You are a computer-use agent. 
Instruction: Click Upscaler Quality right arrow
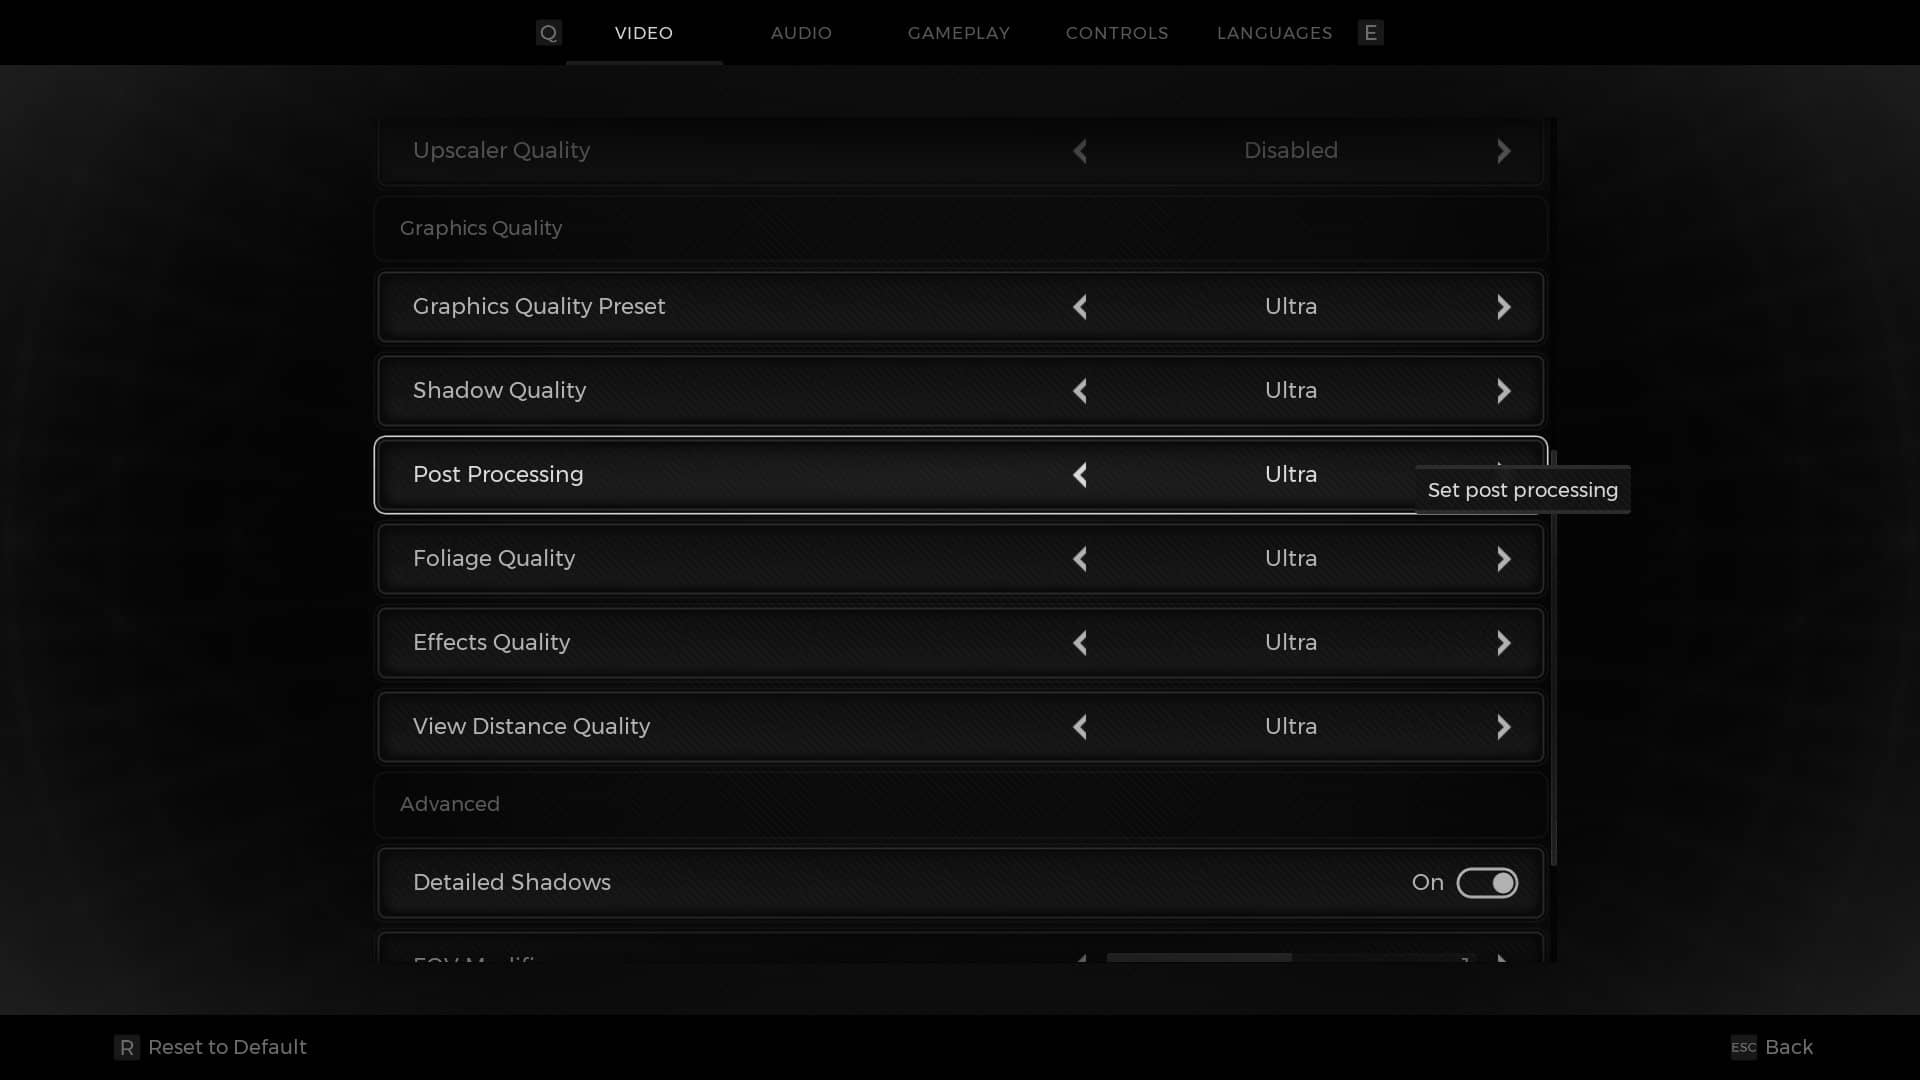[1503, 151]
